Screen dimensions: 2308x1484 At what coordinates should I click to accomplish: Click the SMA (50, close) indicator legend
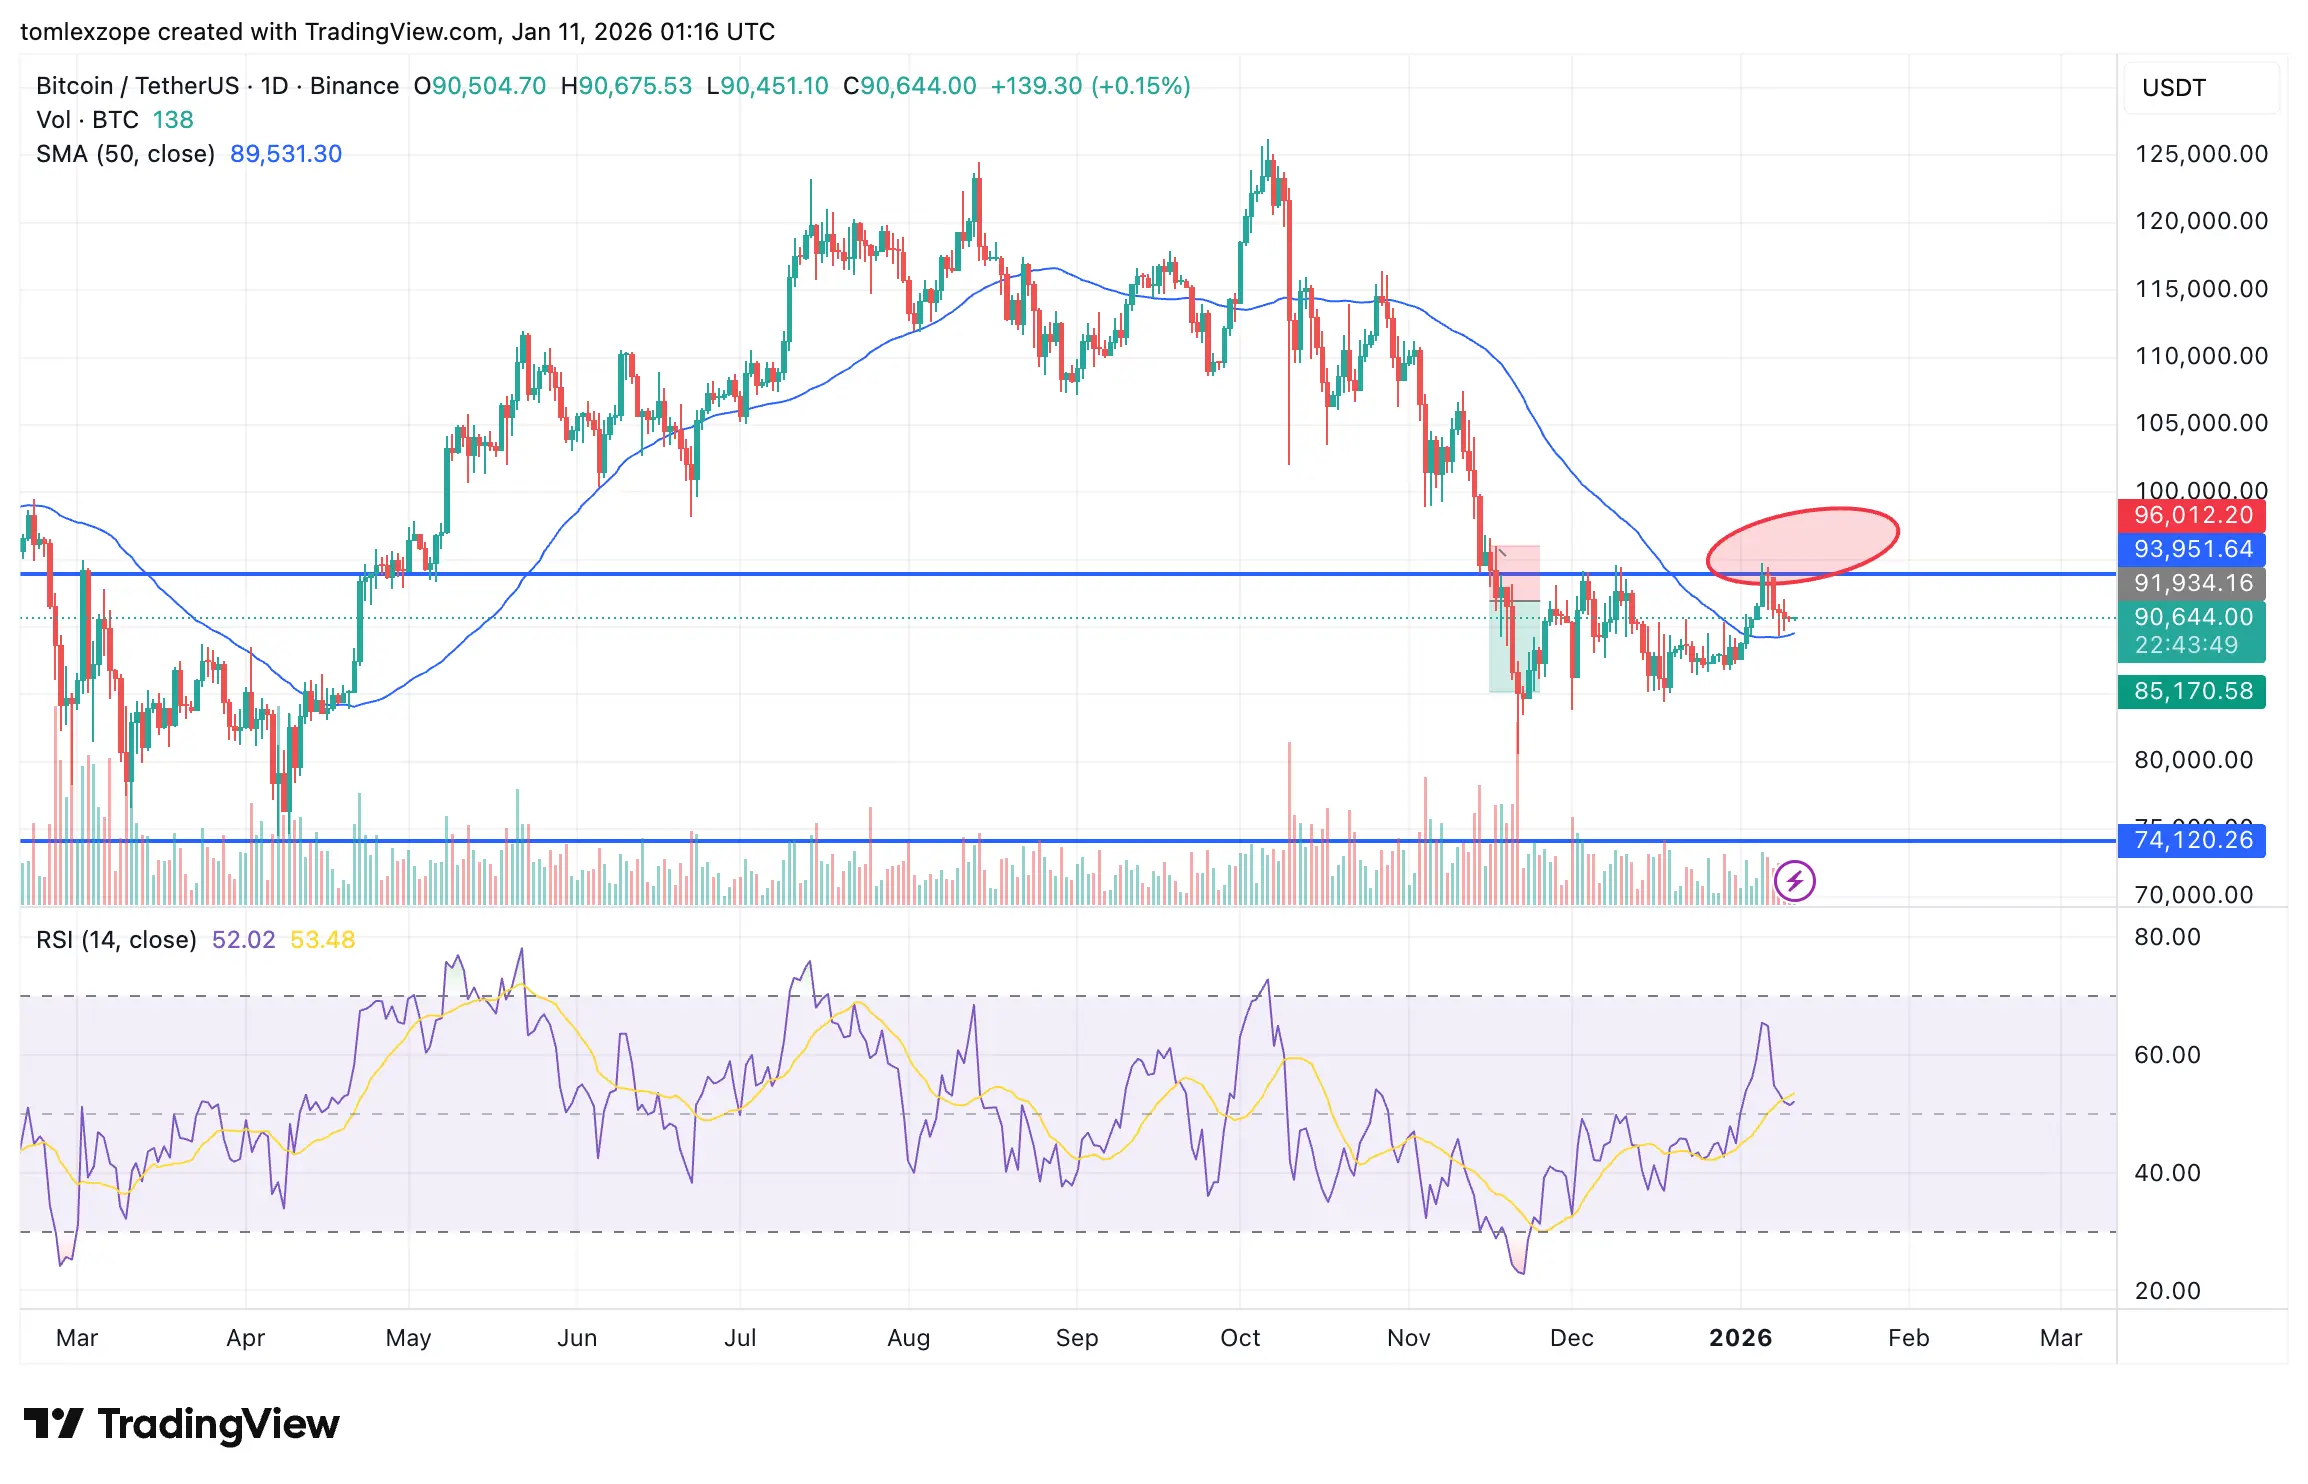tap(126, 154)
